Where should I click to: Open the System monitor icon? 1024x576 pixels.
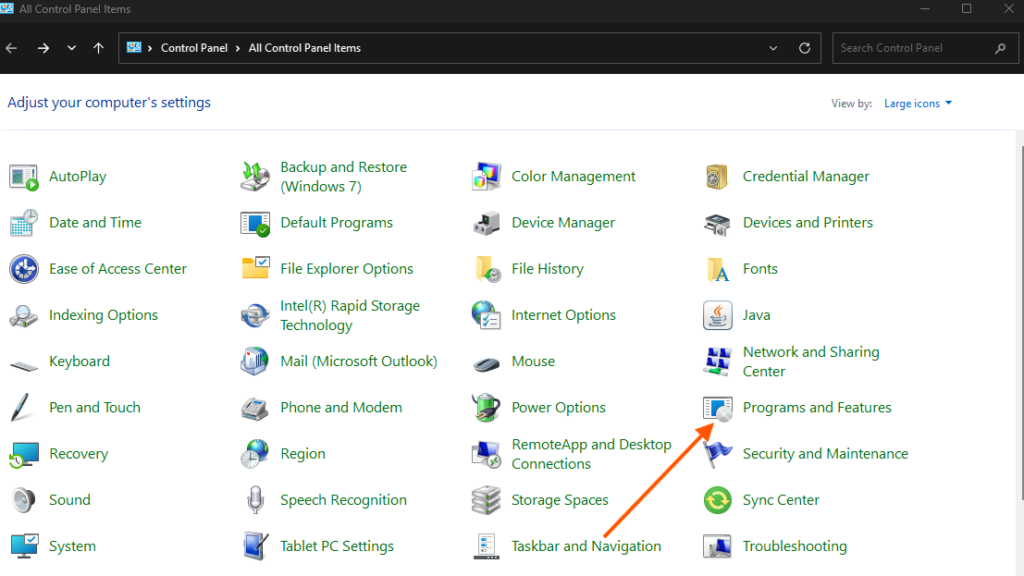(x=24, y=547)
